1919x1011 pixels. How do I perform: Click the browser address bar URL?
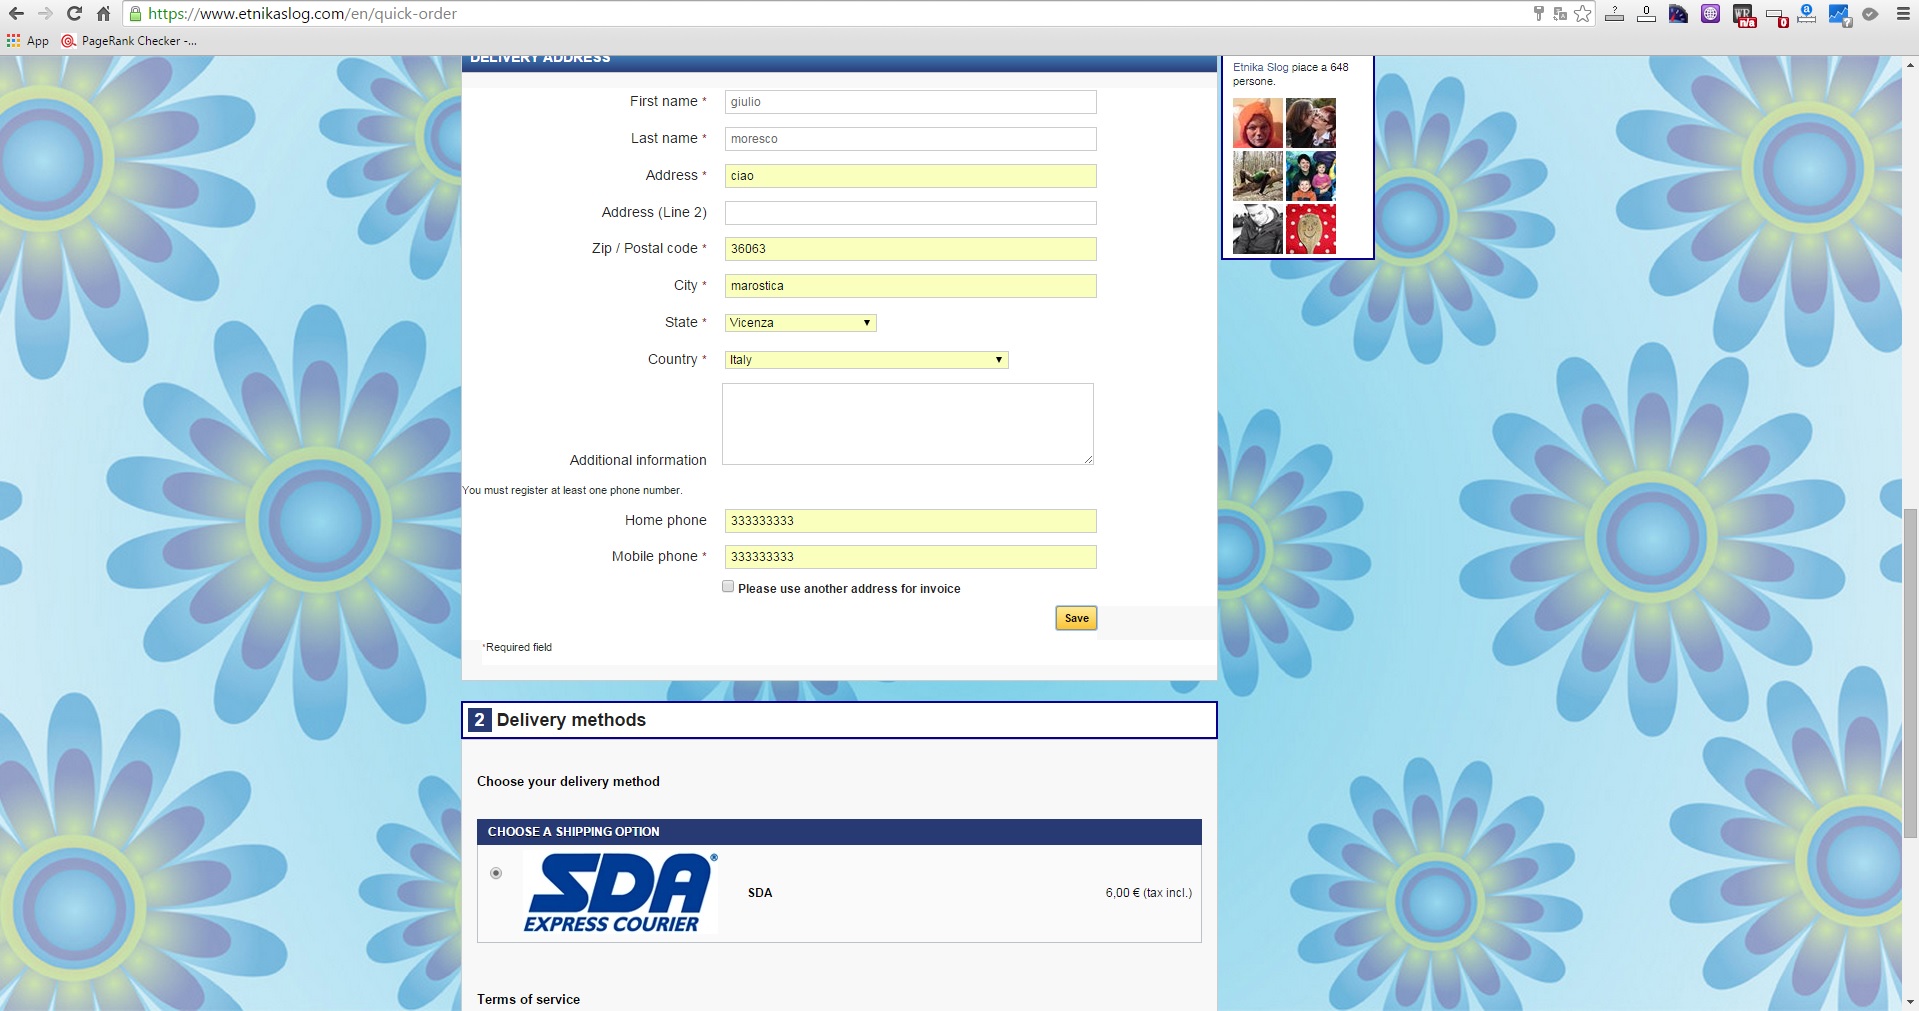(302, 14)
